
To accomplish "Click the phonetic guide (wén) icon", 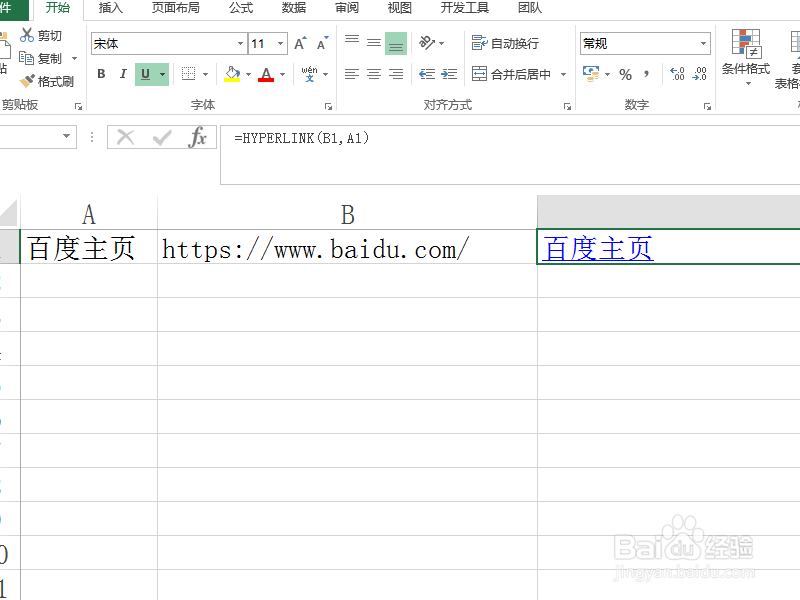I will 309,74.
